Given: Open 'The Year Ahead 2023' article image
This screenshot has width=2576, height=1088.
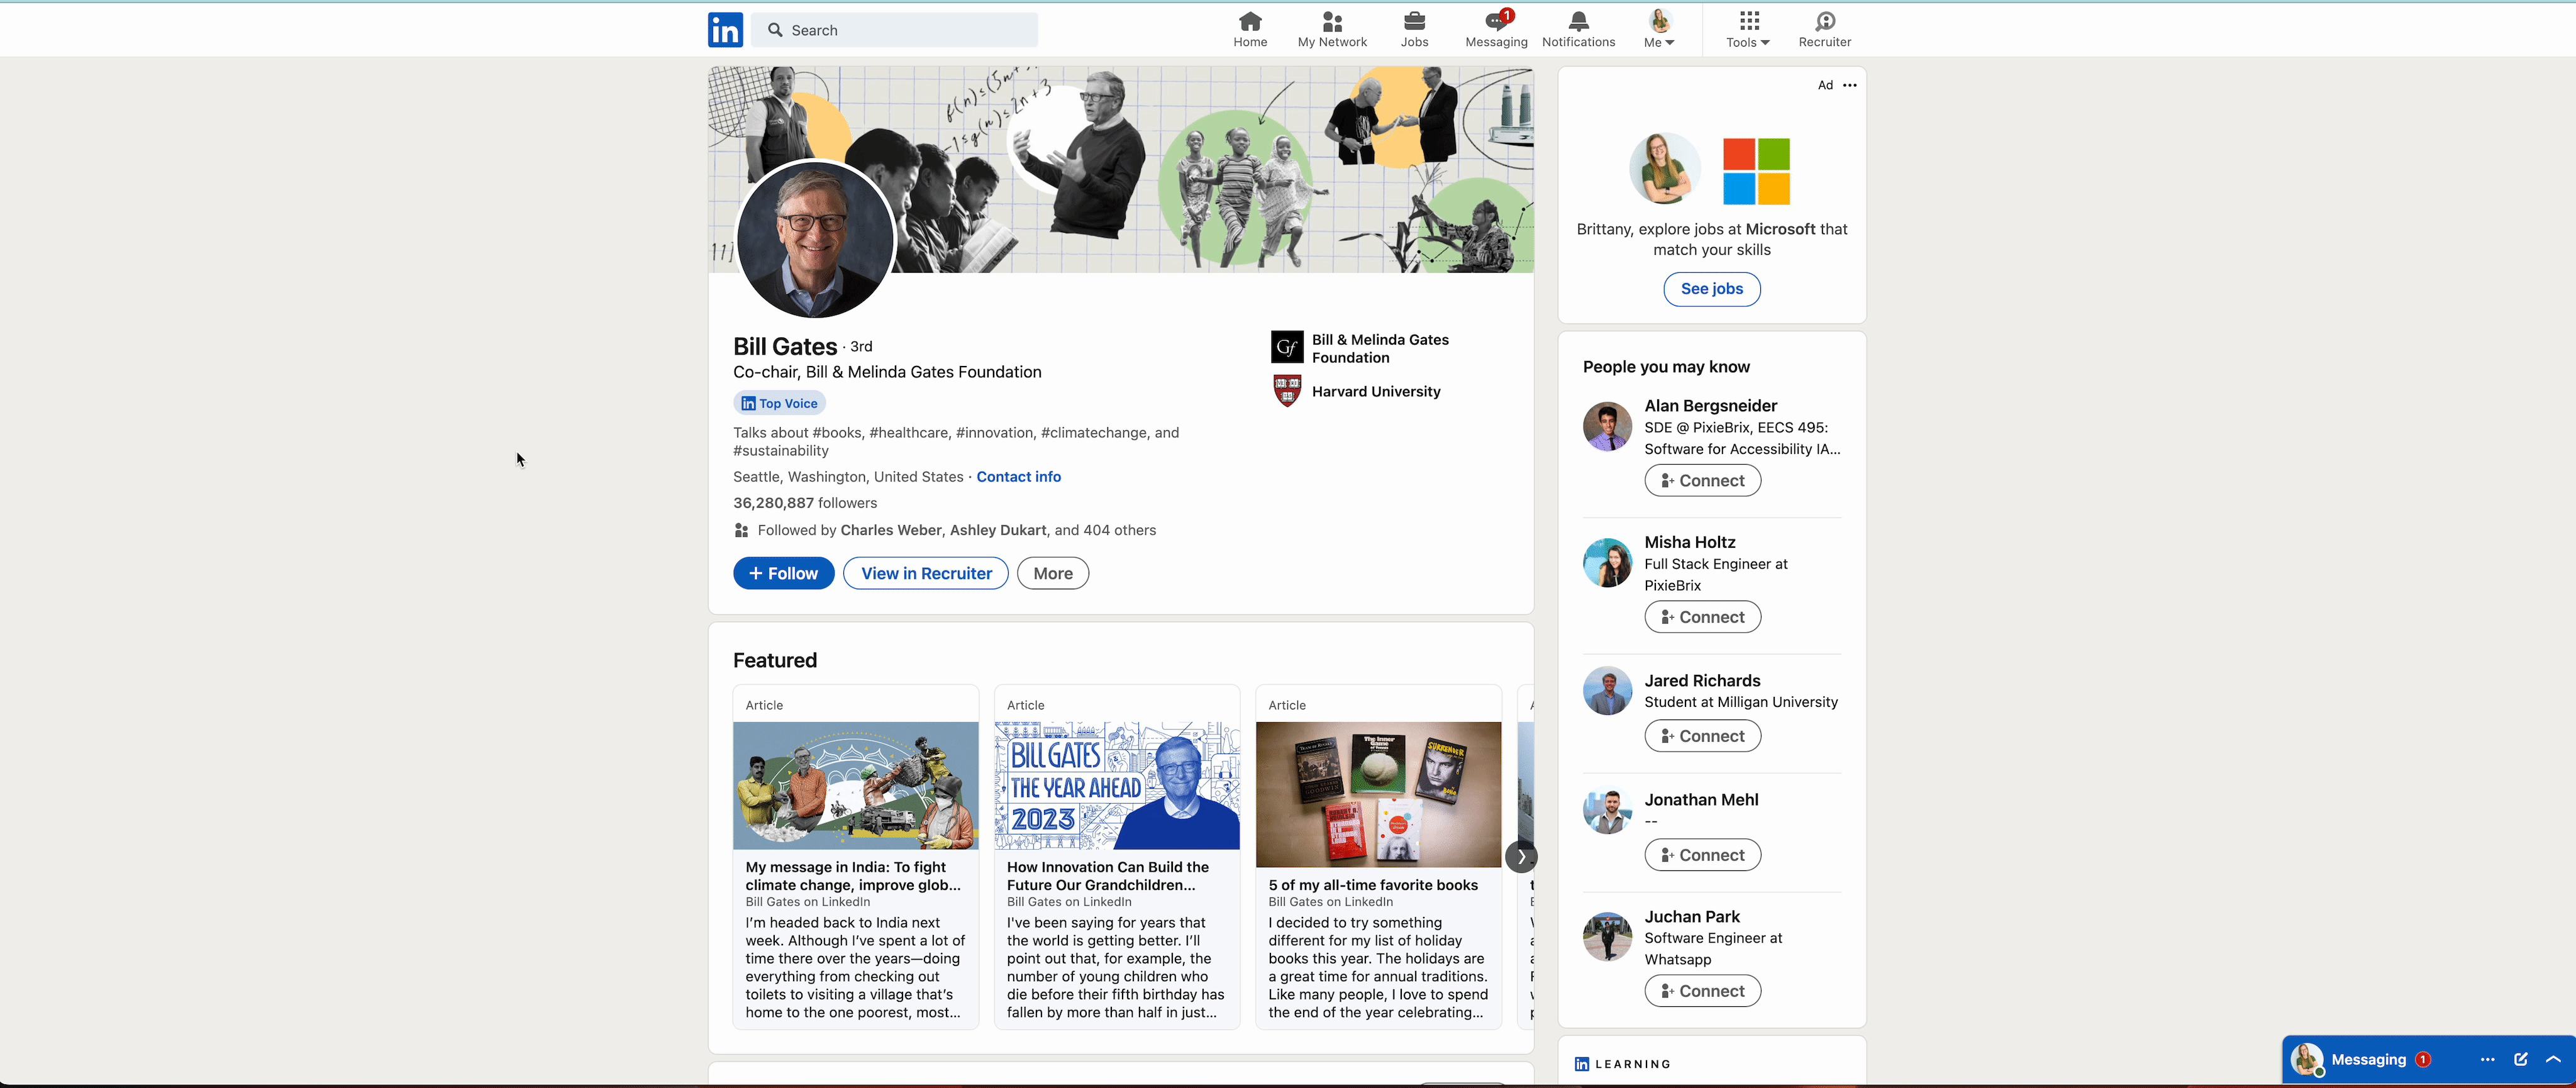Looking at the screenshot, I should [x=1117, y=786].
